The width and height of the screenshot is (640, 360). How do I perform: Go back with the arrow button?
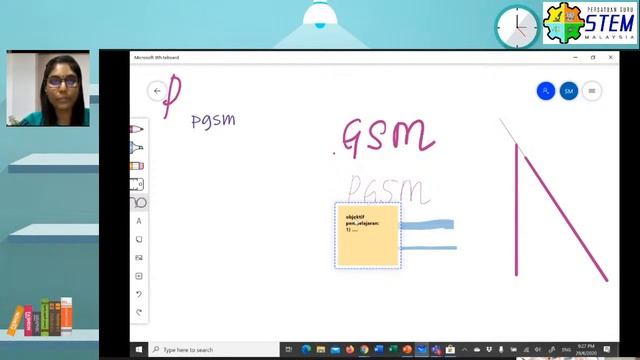(x=157, y=91)
